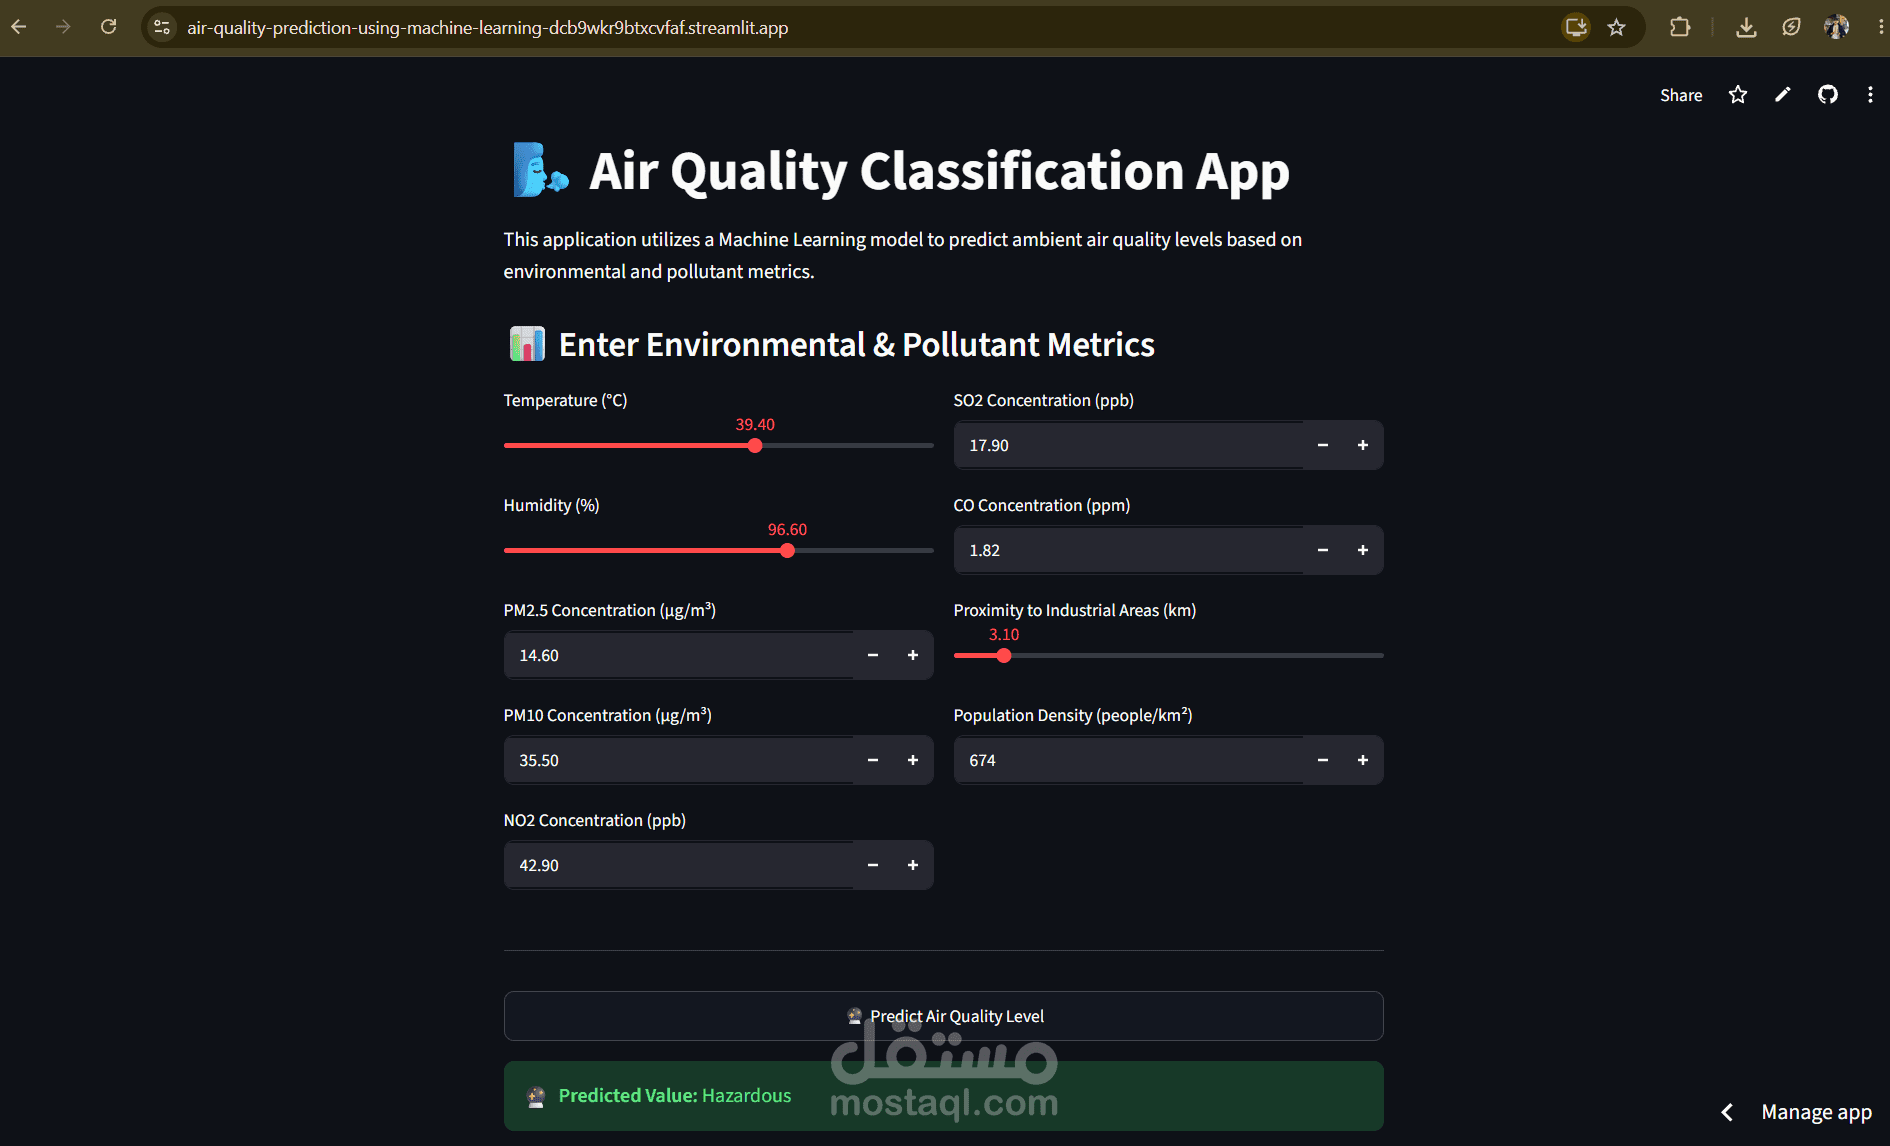Select the Population Density input field

1129,760
